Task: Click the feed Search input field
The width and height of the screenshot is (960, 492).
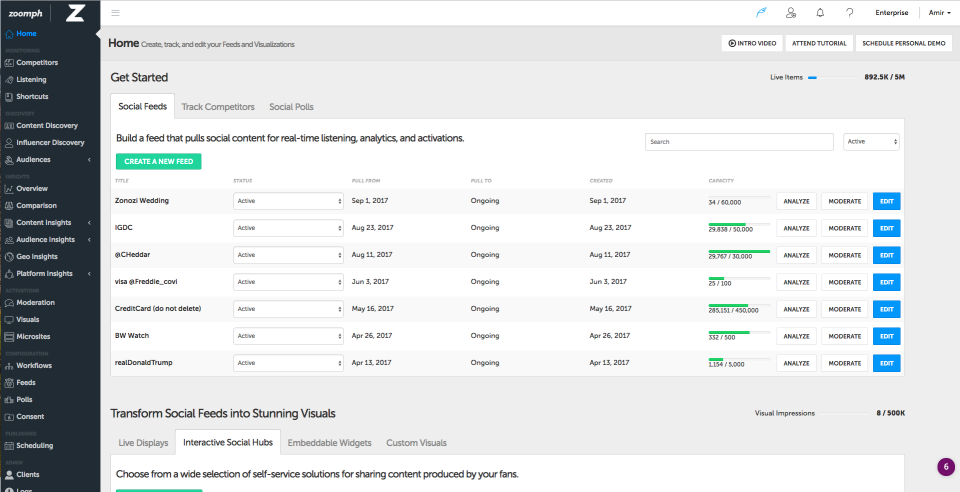Action: pyautogui.click(x=739, y=141)
